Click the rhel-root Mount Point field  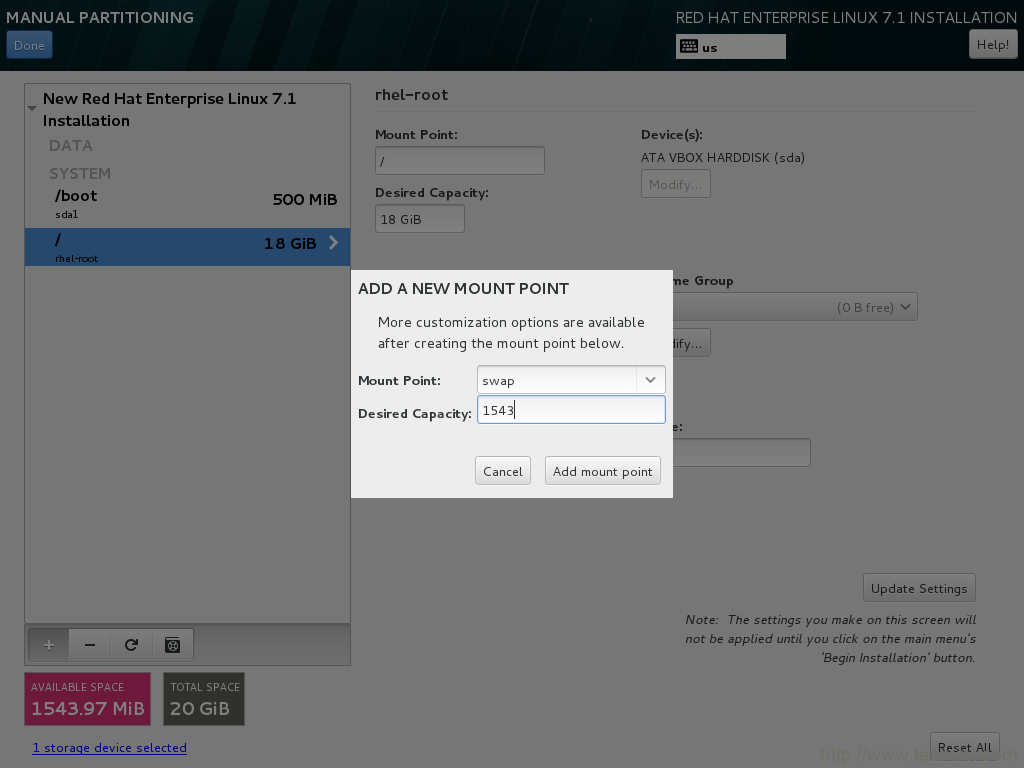(x=460, y=161)
